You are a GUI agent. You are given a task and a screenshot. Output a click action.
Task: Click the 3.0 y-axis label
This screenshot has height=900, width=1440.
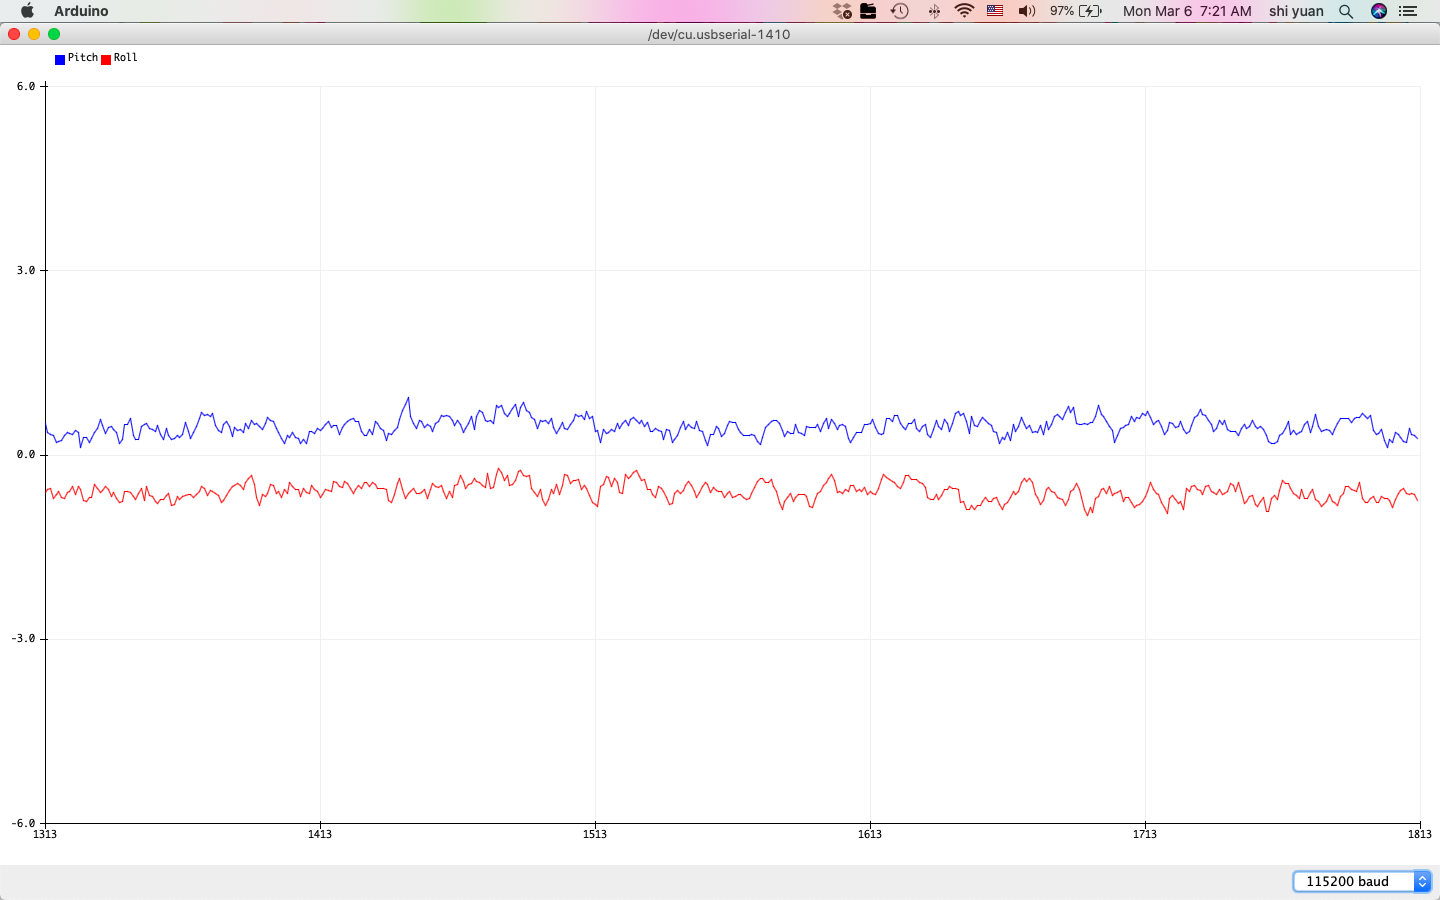click(26, 270)
